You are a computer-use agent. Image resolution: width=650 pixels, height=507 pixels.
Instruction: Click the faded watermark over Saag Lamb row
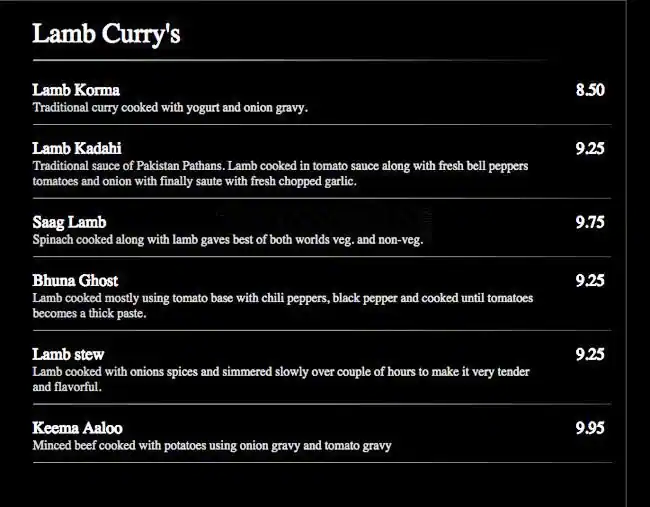pyautogui.click(x=322, y=214)
